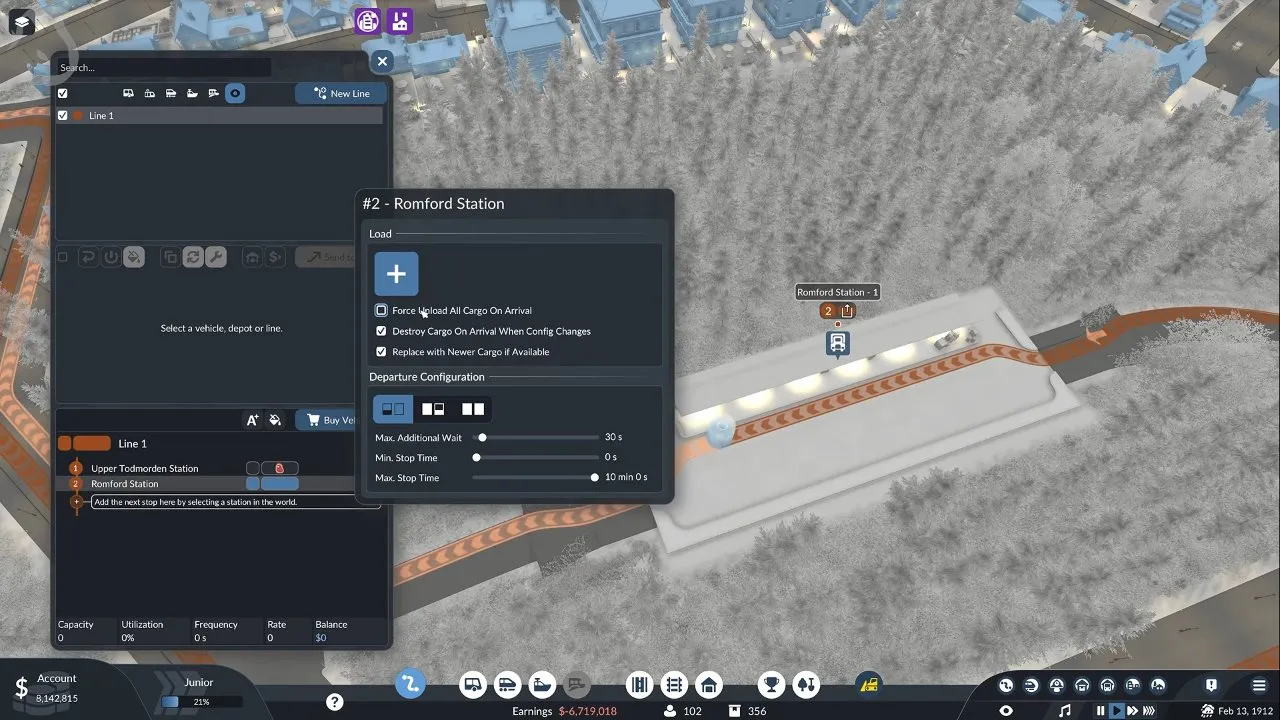Select the first departure configuration option

click(393, 408)
